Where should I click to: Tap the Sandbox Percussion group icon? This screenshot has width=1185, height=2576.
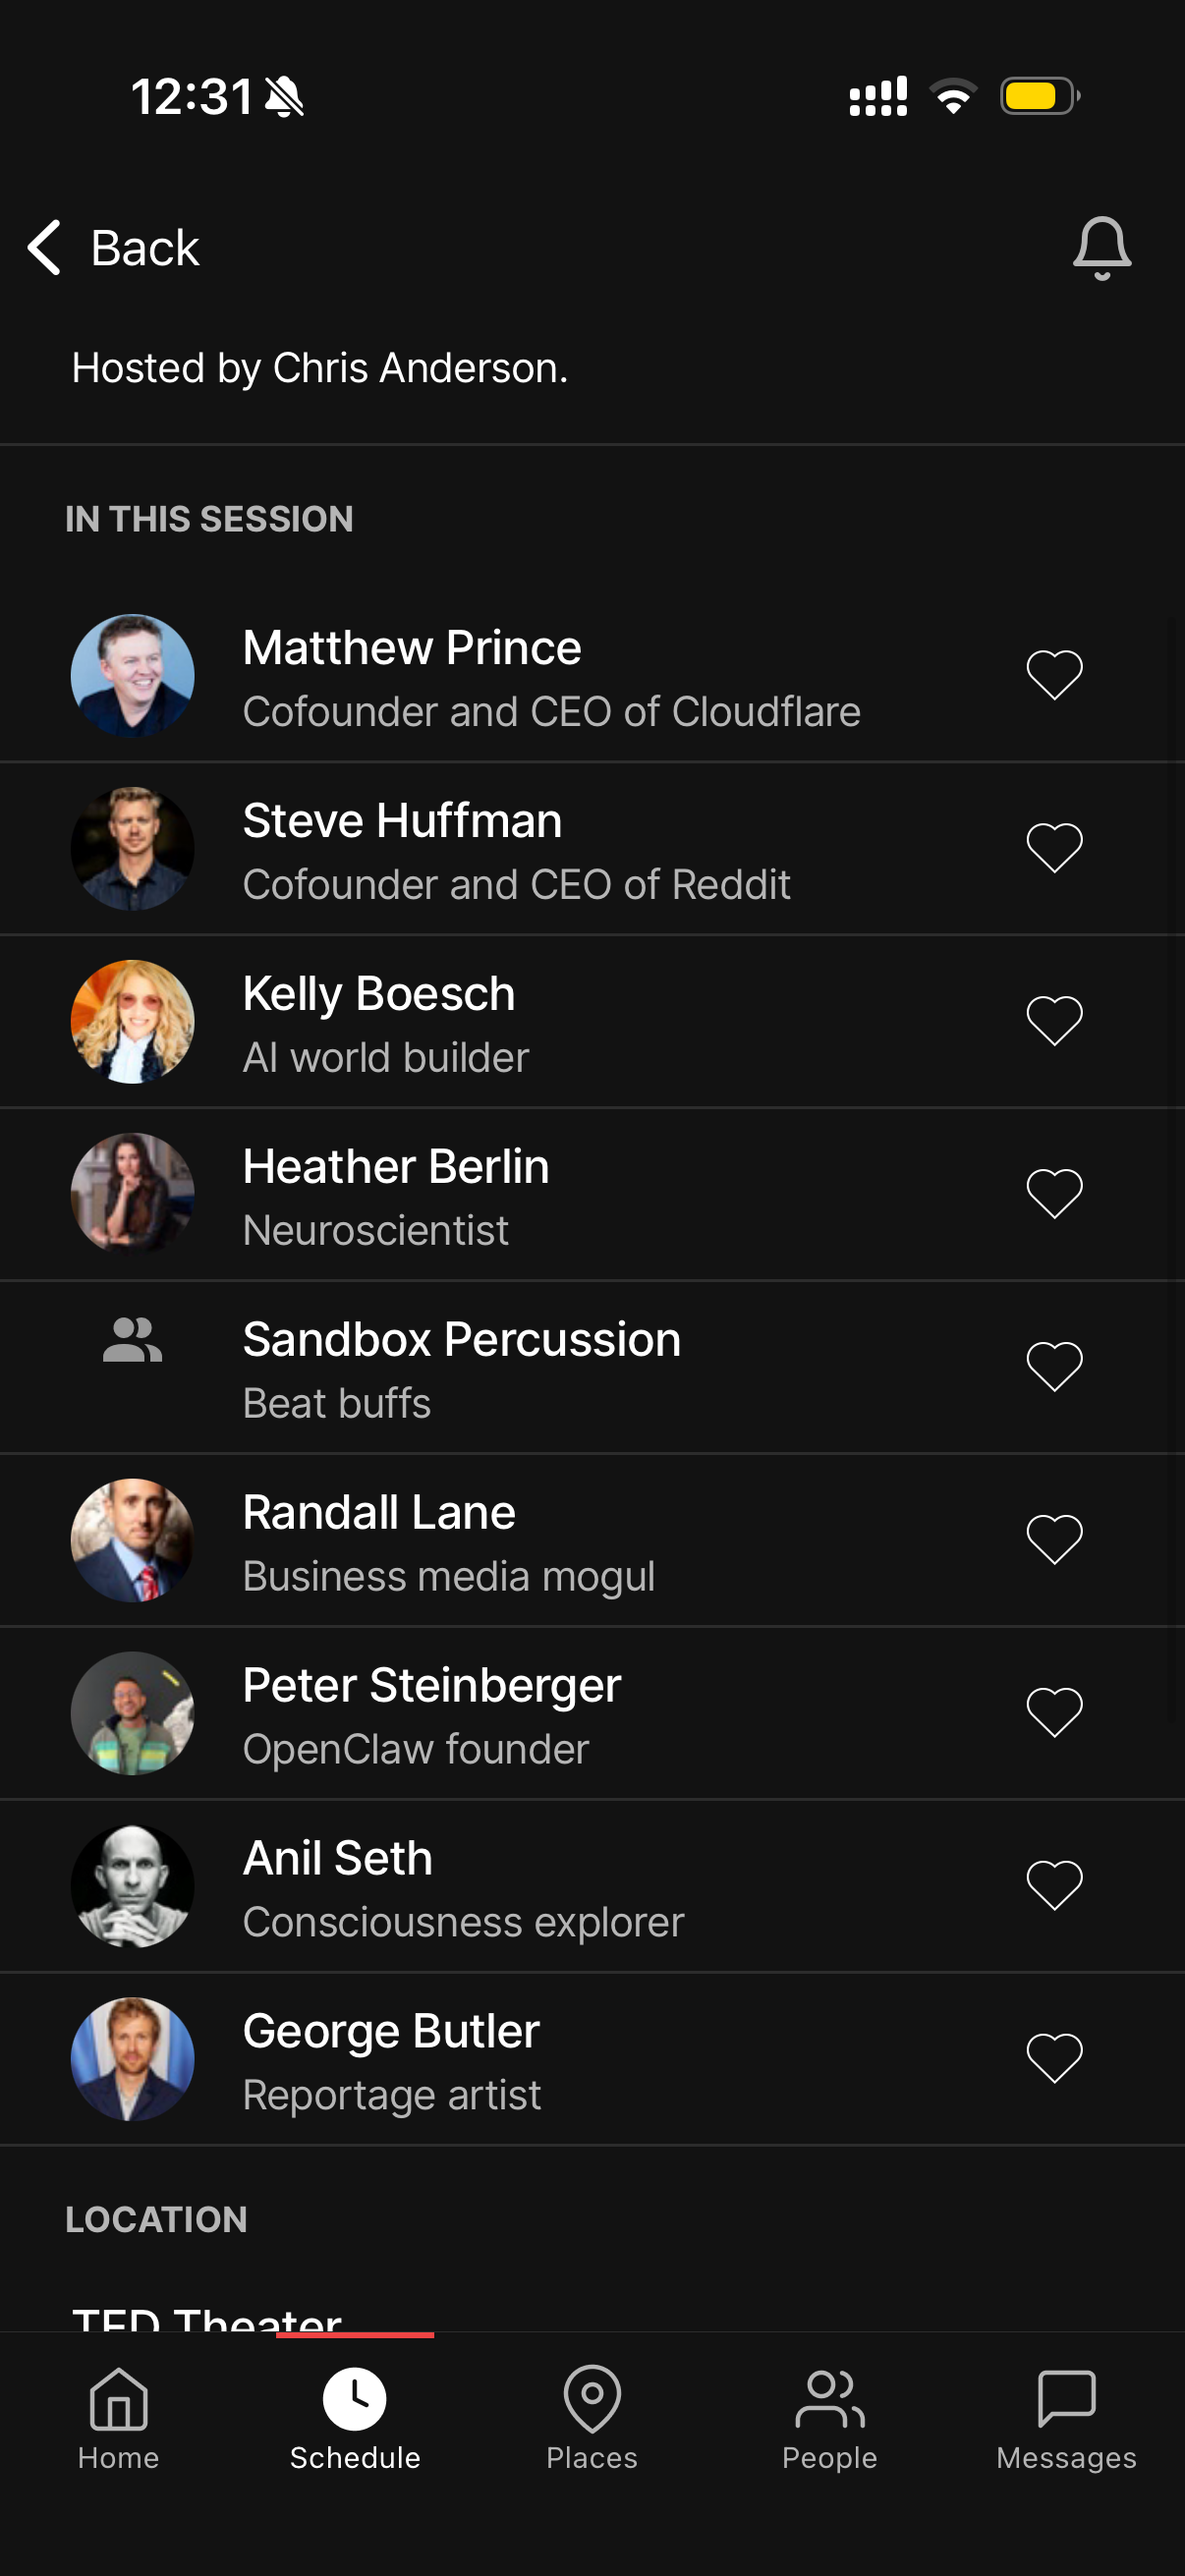[x=132, y=1340]
